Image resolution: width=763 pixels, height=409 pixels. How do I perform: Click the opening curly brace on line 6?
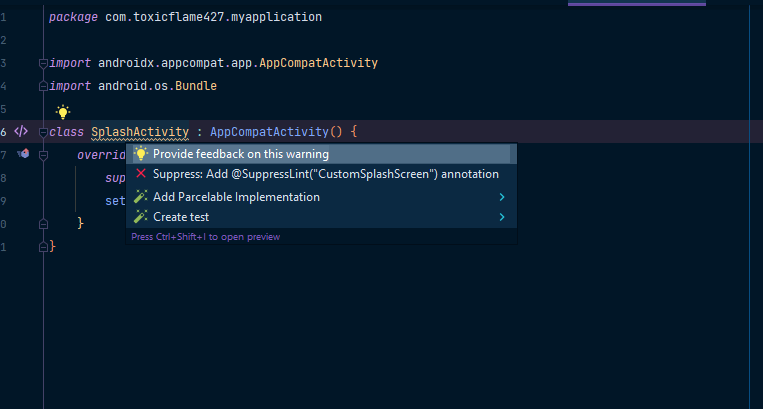(x=354, y=131)
